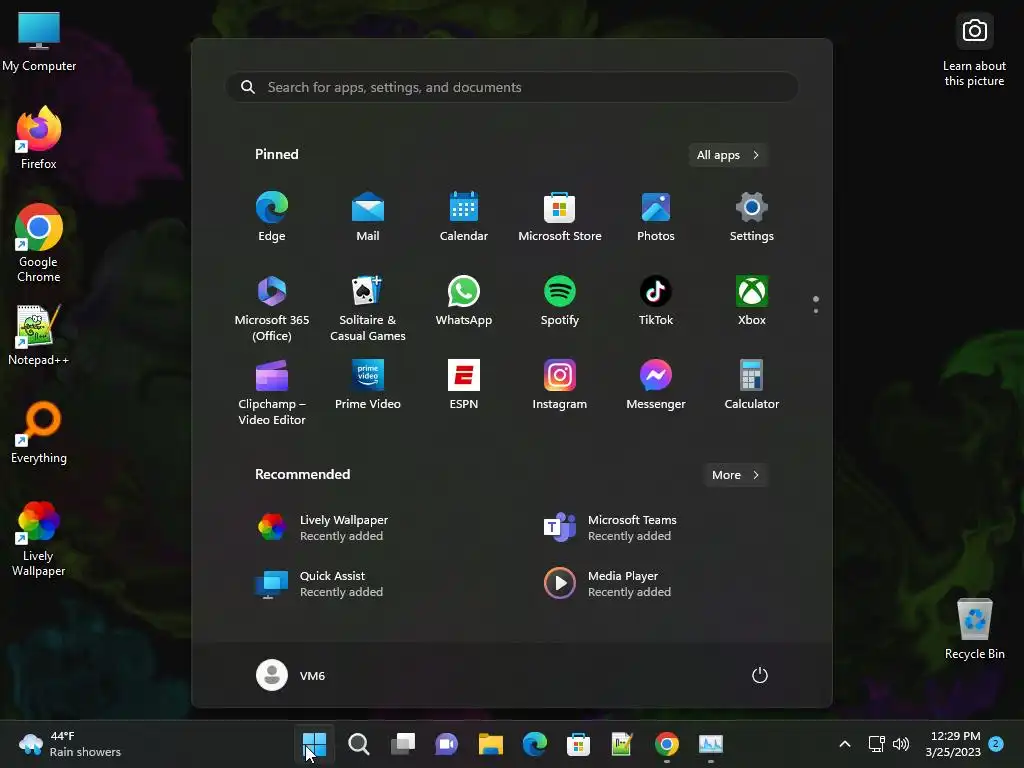Launch Instagram
This screenshot has height=768, width=1024.
560,386
